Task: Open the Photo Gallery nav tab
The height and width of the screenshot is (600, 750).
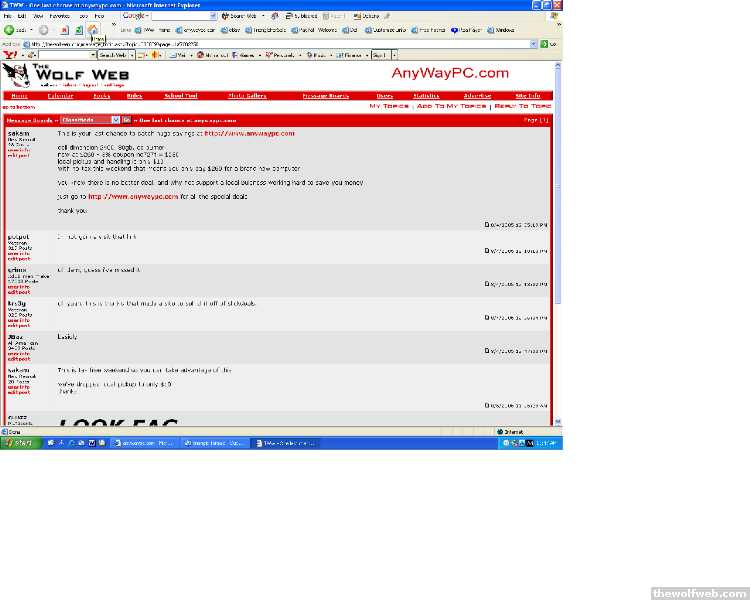Action: click(x=247, y=96)
